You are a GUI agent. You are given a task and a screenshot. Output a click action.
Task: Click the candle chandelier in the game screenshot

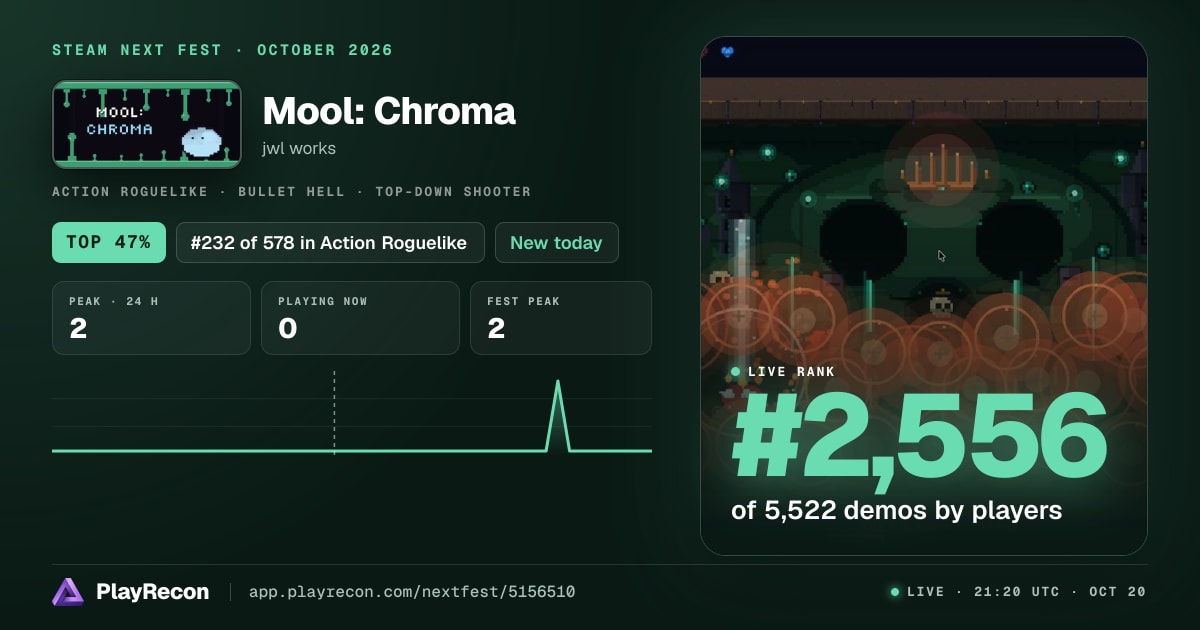pyautogui.click(x=937, y=169)
